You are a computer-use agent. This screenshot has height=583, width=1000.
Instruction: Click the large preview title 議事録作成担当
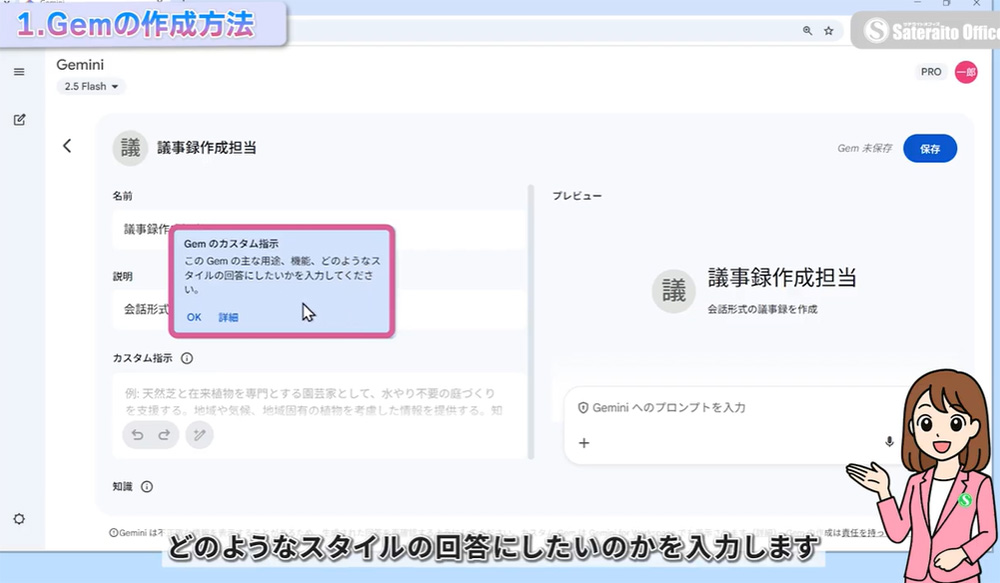782,278
